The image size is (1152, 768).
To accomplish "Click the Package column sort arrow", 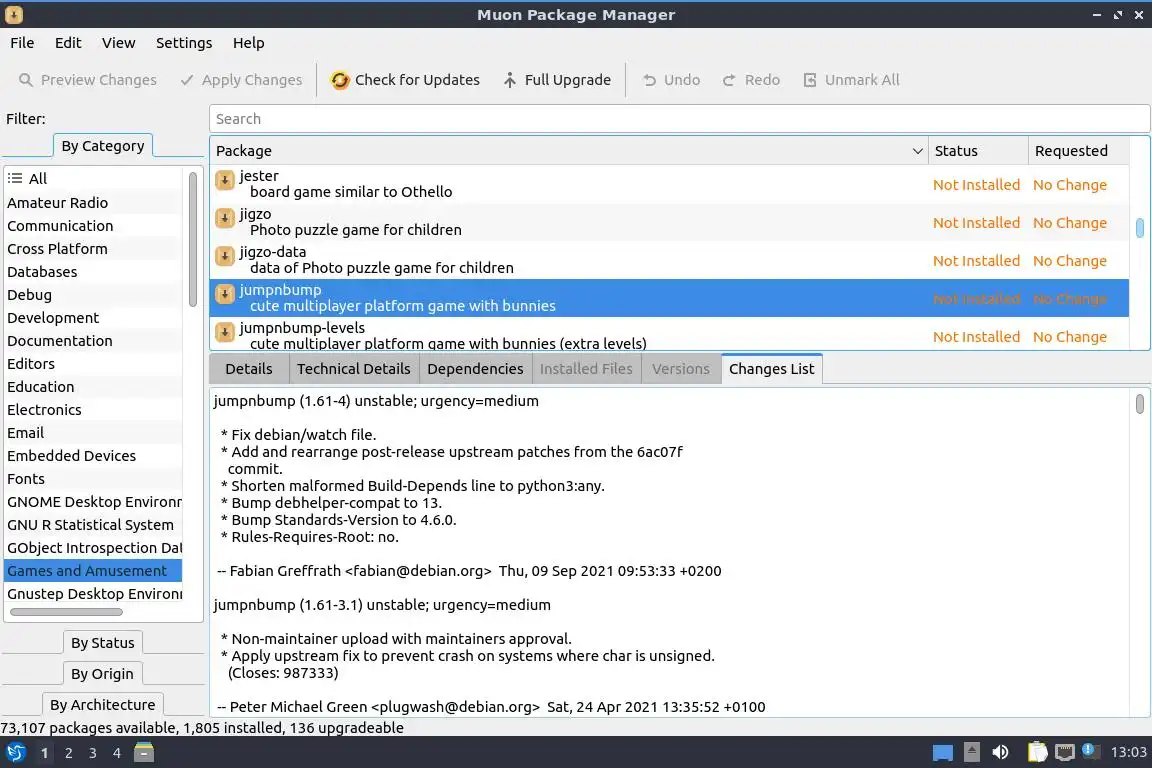I will coord(917,151).
